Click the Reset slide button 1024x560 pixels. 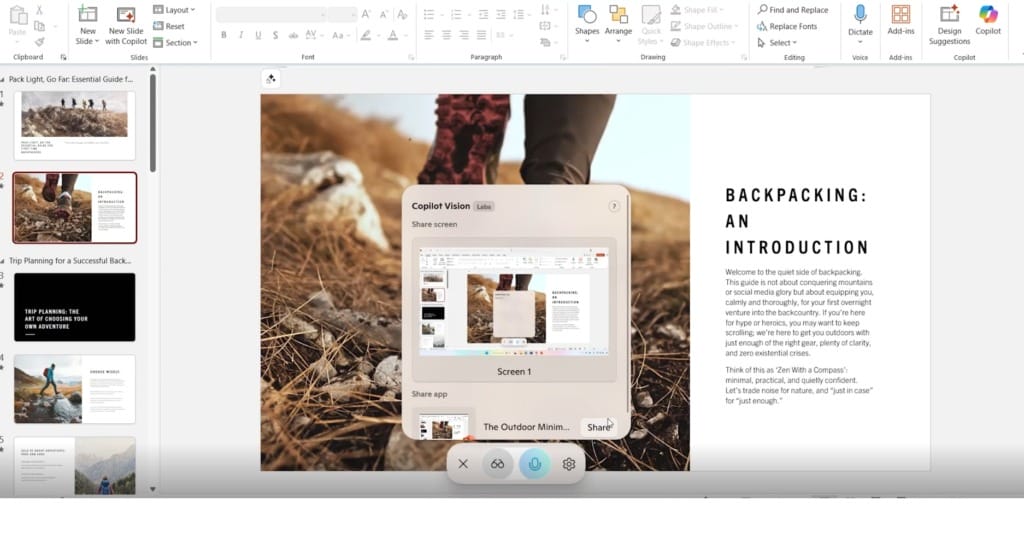click(x=169, y=26)
